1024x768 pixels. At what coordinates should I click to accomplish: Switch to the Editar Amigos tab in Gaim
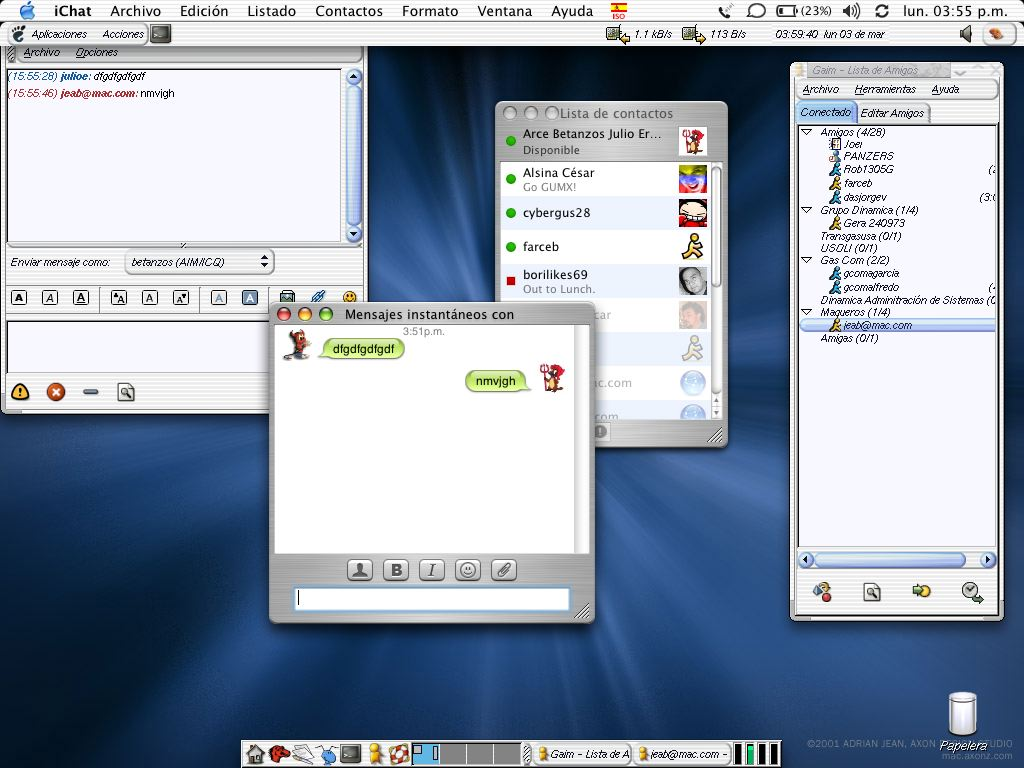click(x=892, y=113)
